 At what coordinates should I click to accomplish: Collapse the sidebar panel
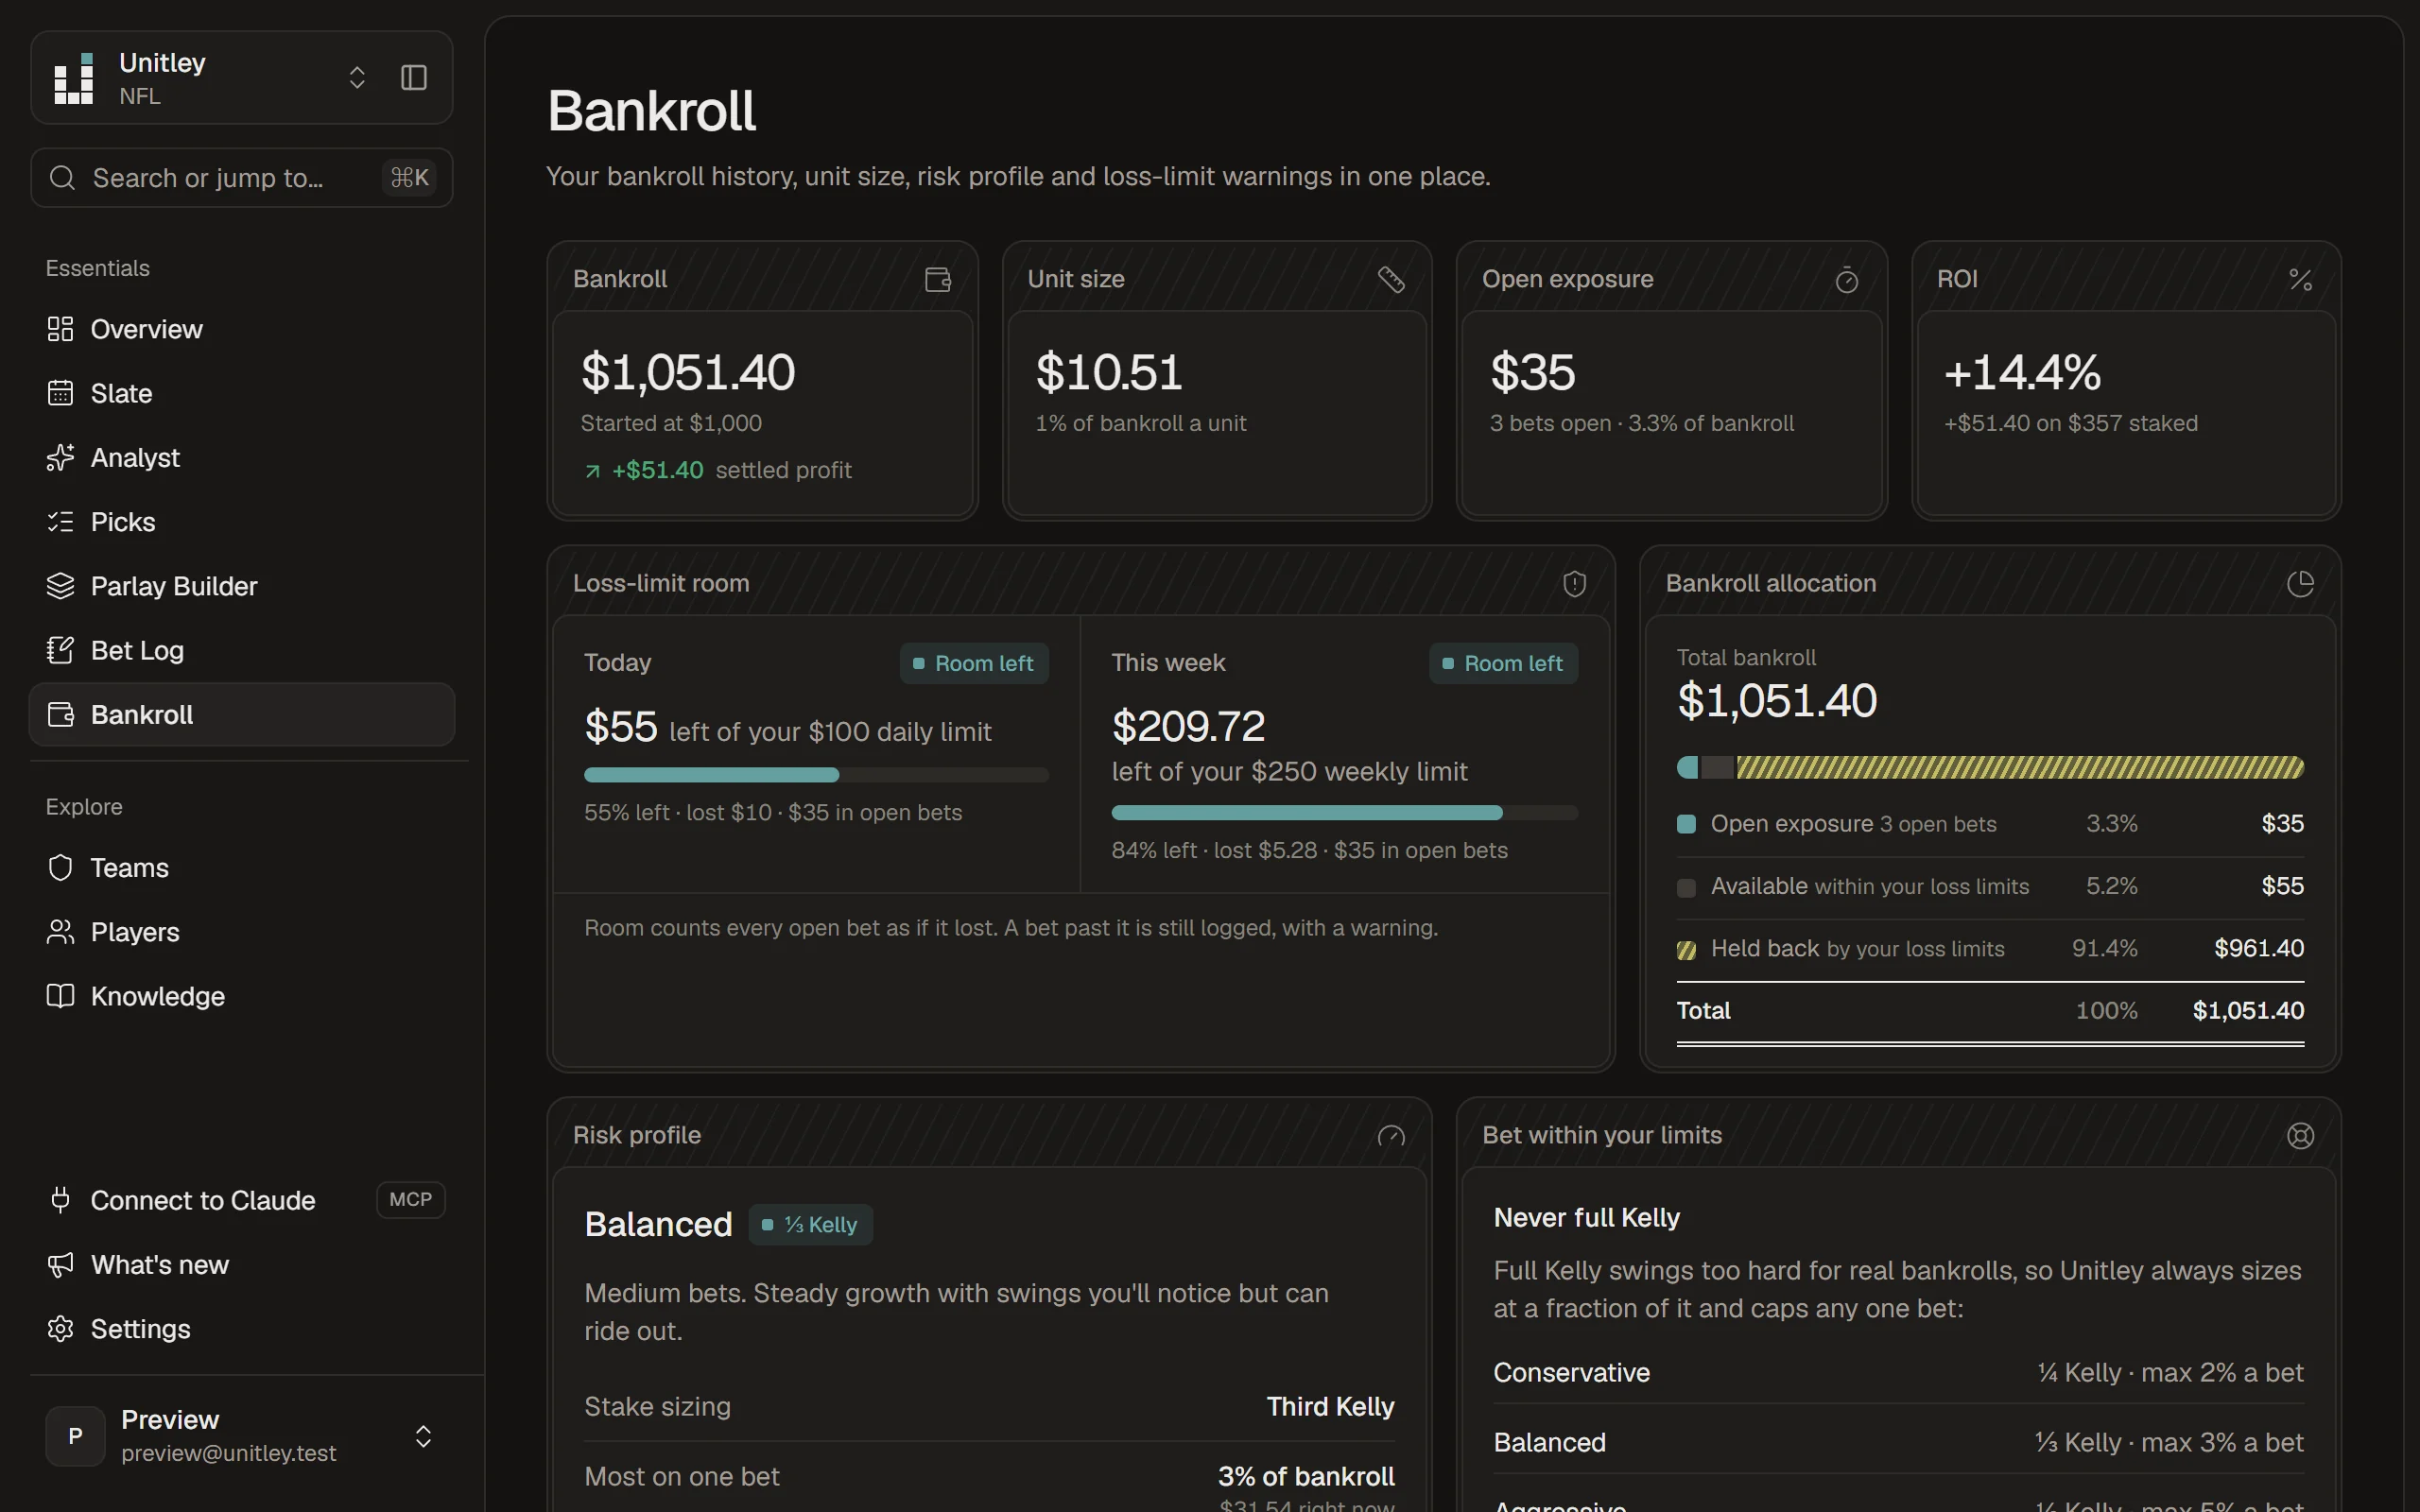tap(414, 78)
